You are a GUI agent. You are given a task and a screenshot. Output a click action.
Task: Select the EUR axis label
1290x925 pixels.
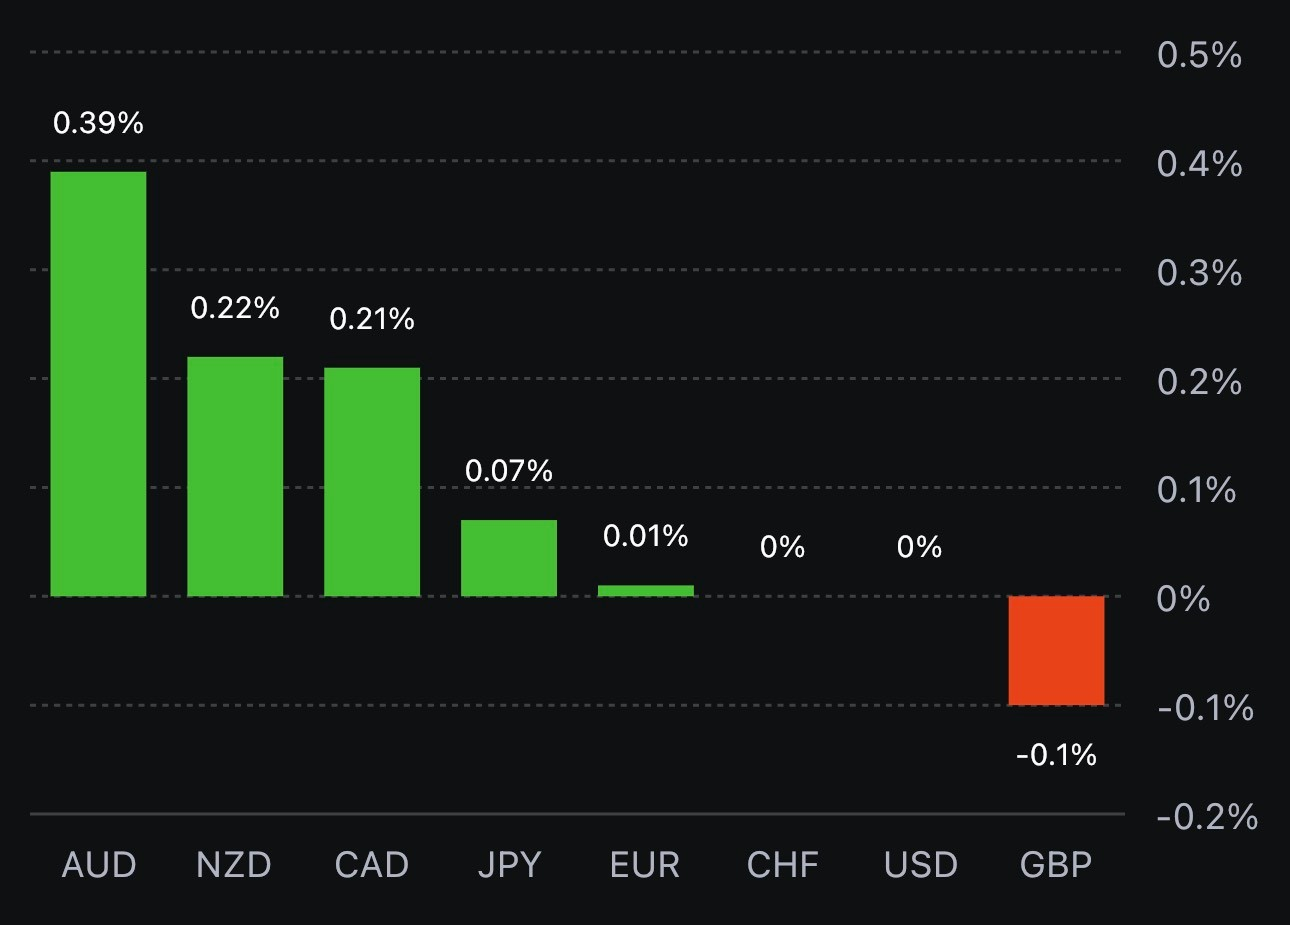[x=645, y=865]
